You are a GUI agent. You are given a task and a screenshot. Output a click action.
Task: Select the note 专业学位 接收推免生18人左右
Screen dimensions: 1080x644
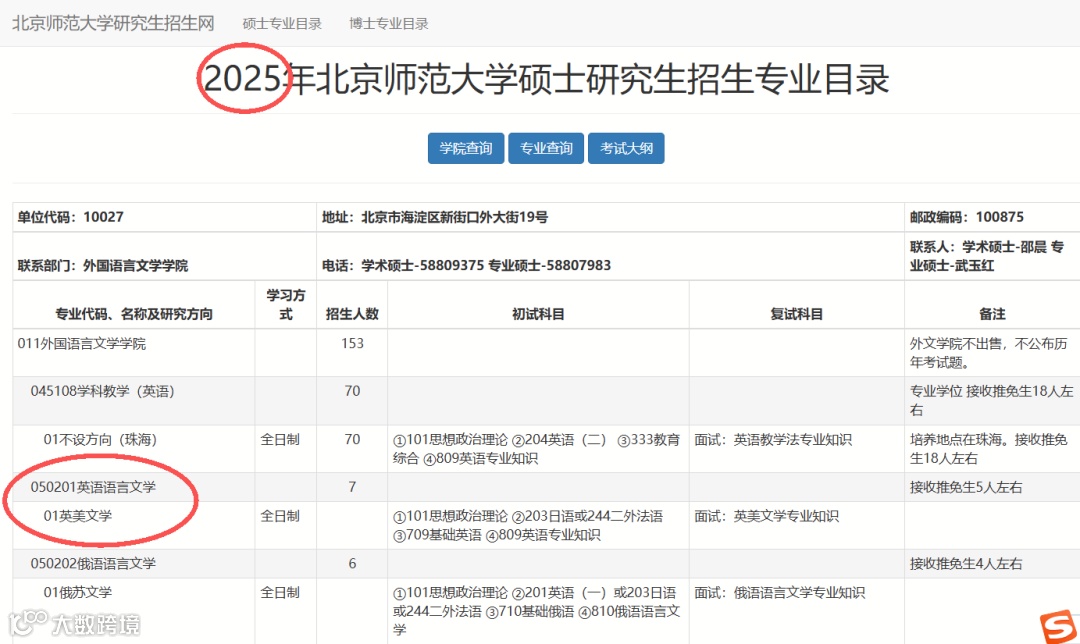991,400
